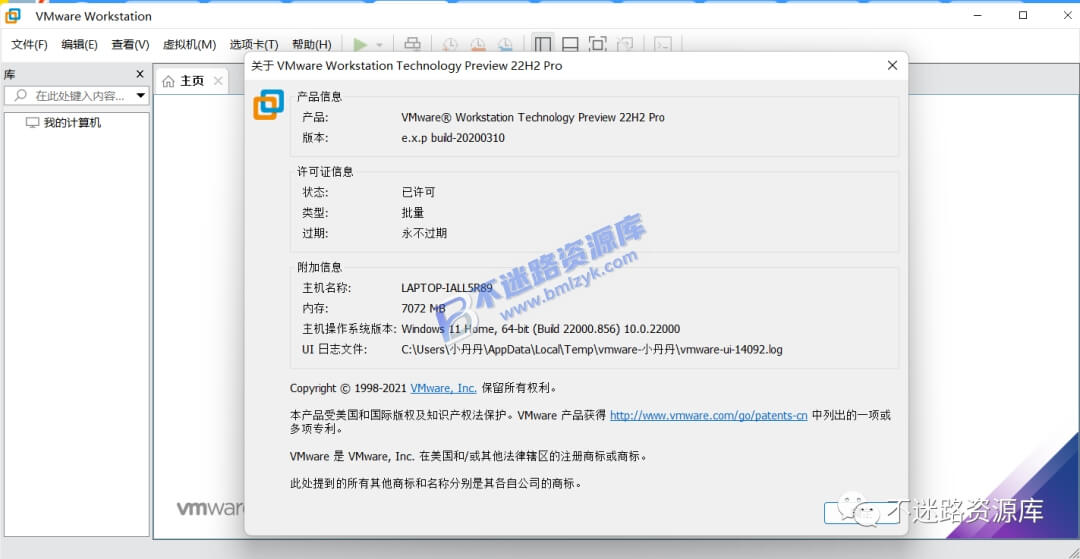Click the green power on play icon
Screen dimensions: 1080x559
pyautogui.click(x=360, y=45)
